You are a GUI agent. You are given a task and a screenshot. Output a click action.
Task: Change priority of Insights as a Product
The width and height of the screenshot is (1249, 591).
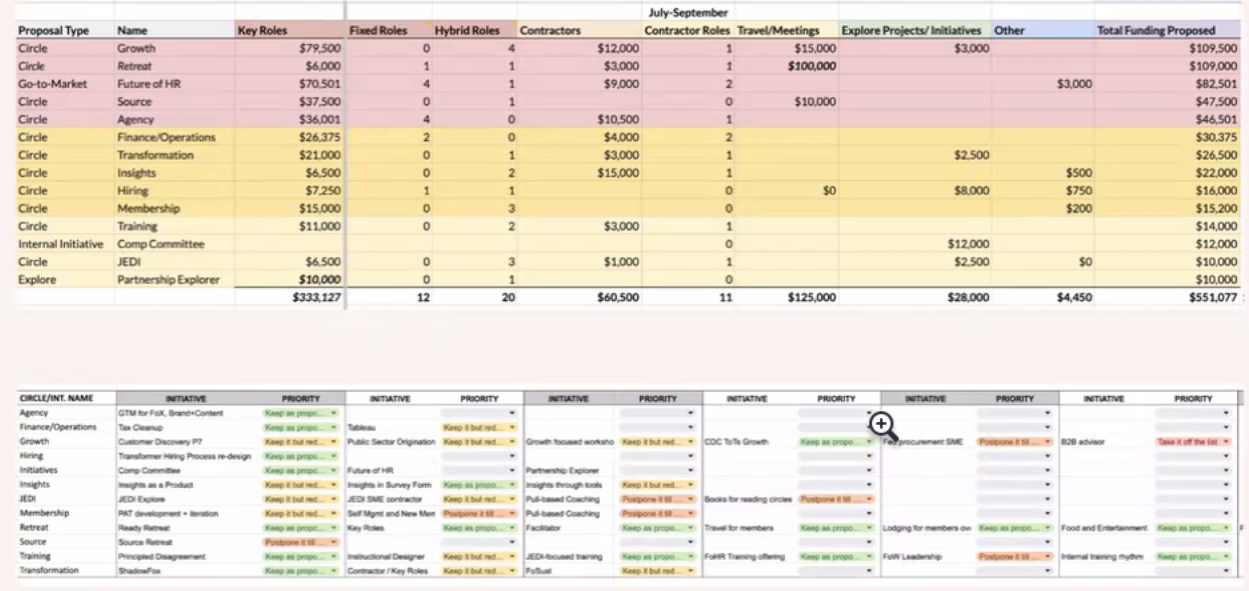(300, 484)
